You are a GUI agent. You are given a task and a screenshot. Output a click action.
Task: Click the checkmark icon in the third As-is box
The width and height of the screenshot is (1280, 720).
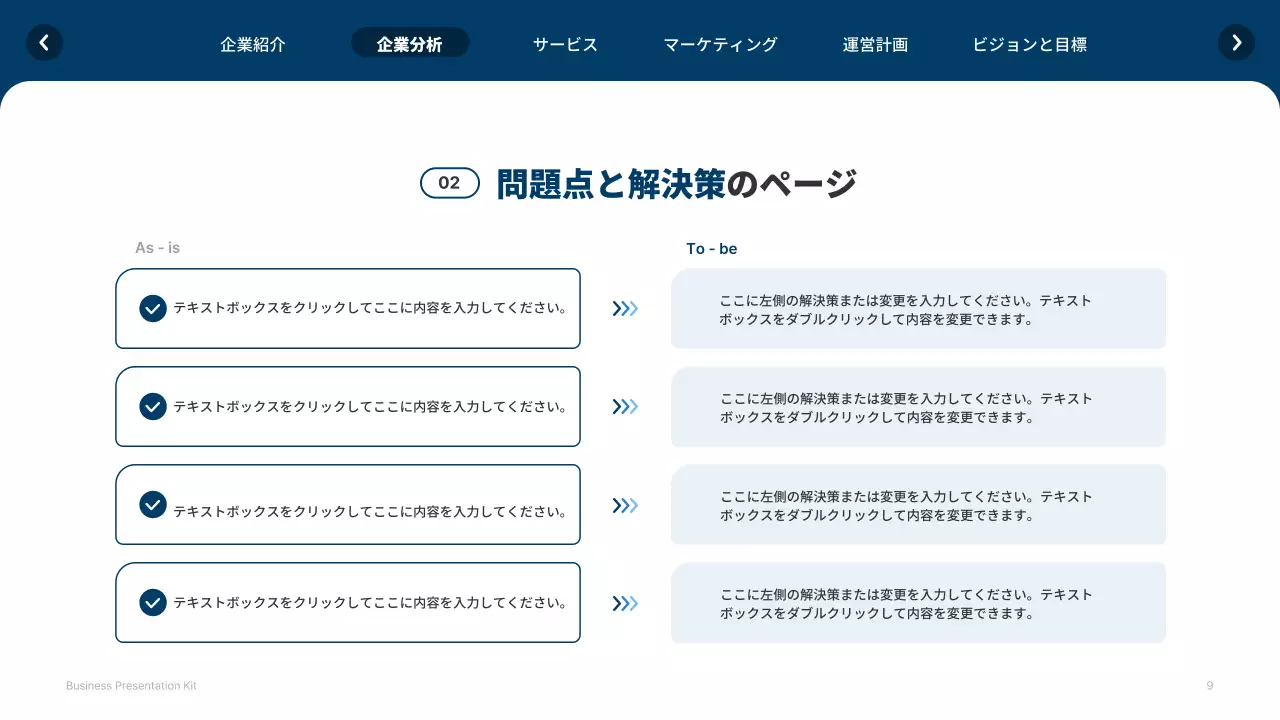tap(153, 505)
